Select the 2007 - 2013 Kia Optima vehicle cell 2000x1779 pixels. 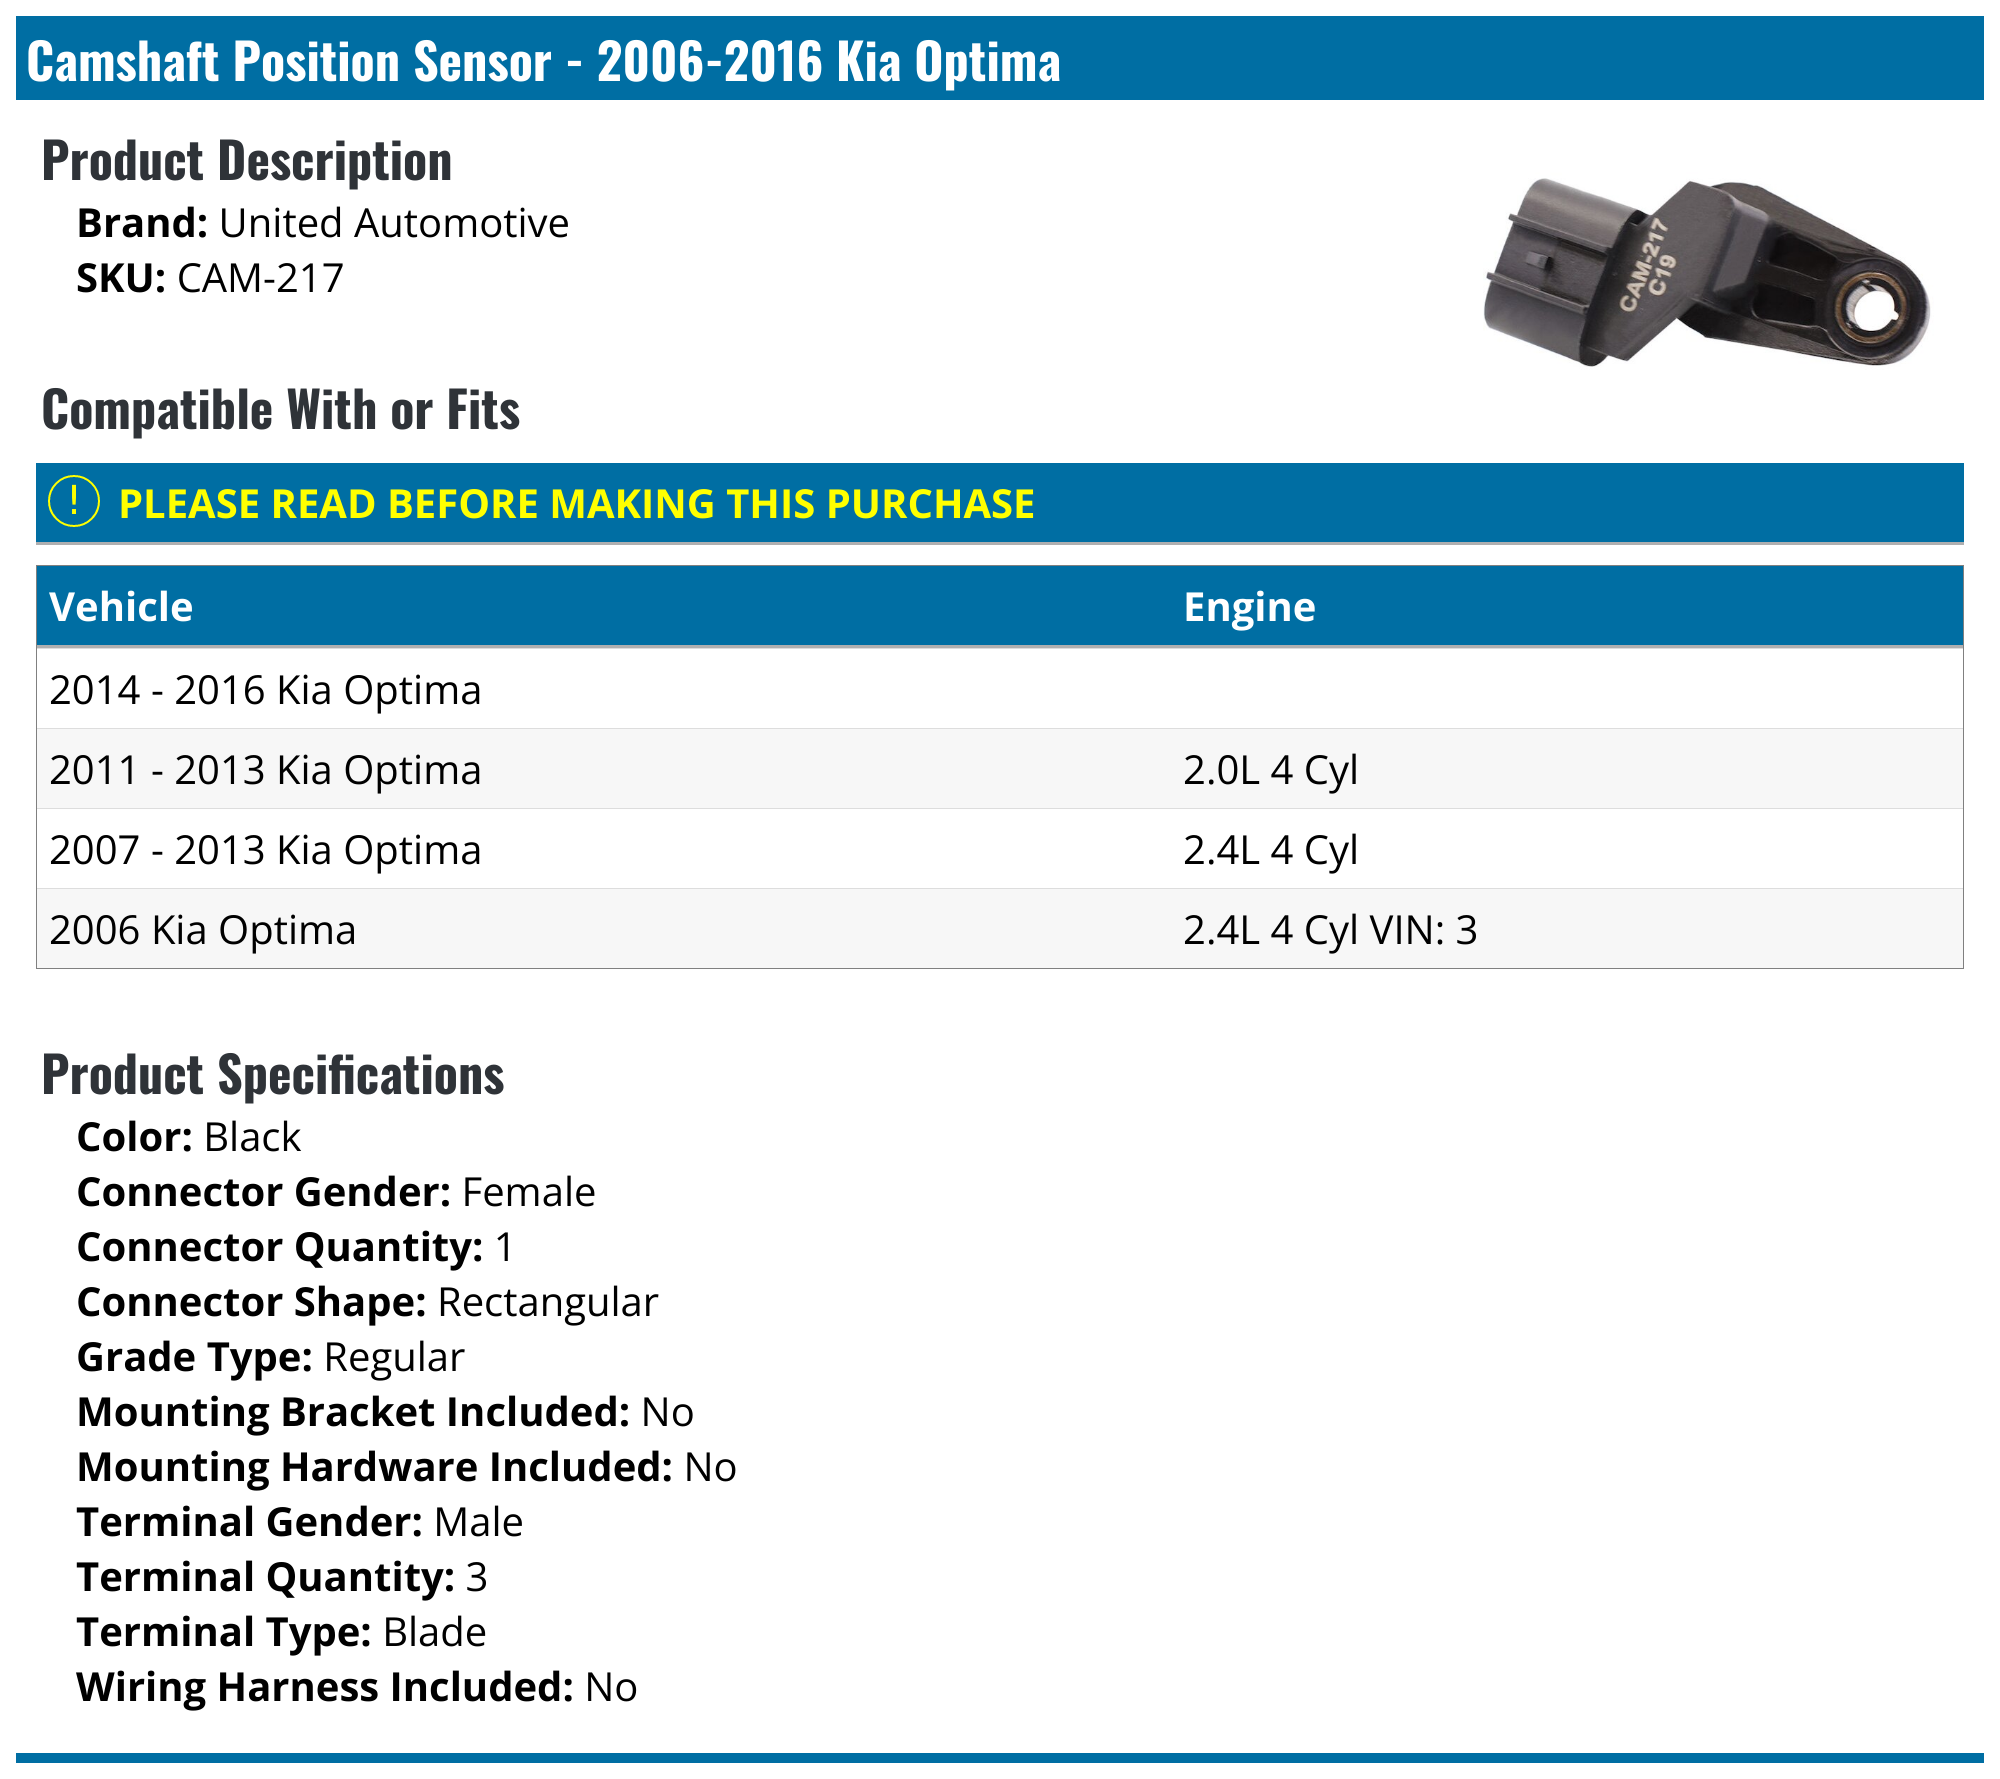[x=265, y=850]
